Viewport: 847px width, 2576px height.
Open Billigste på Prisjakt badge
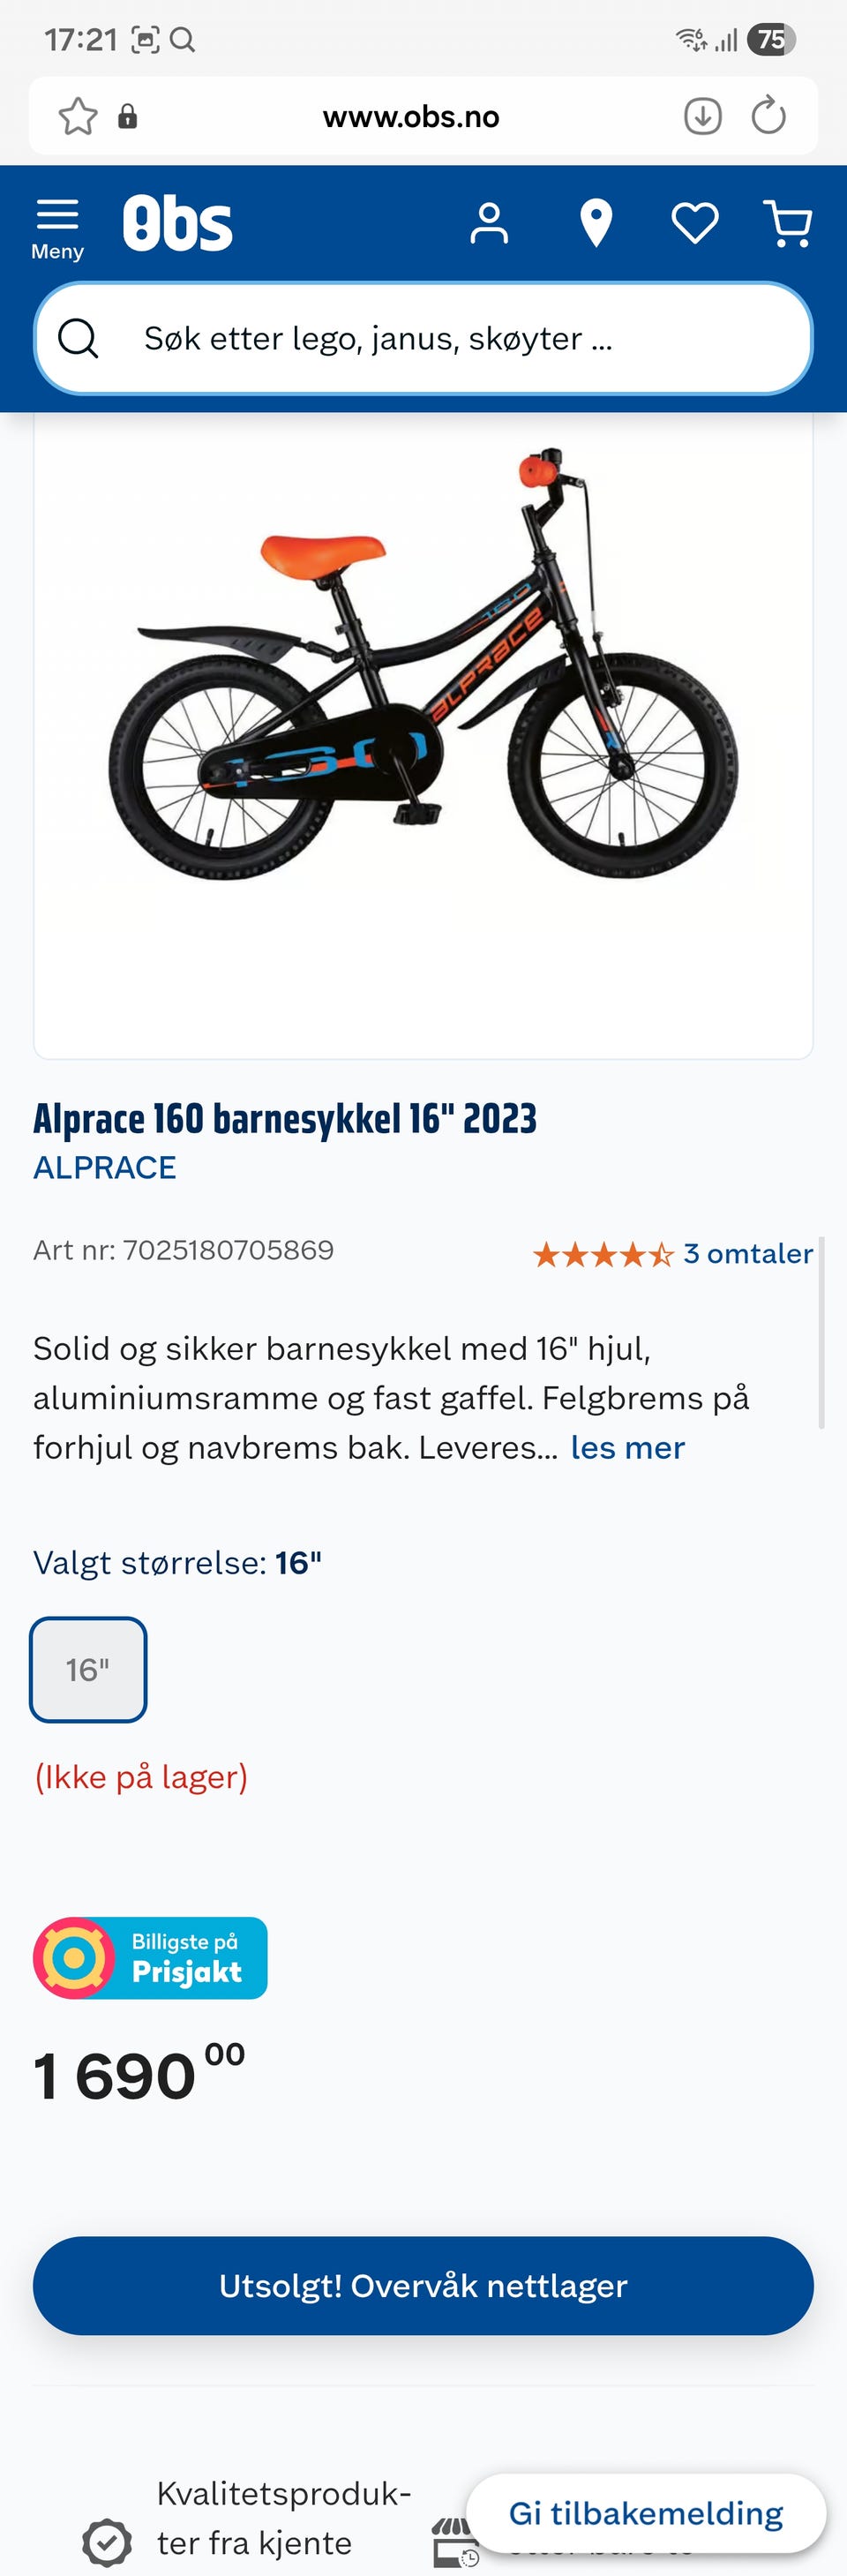pyautogui.click(x=150, y=1958)
